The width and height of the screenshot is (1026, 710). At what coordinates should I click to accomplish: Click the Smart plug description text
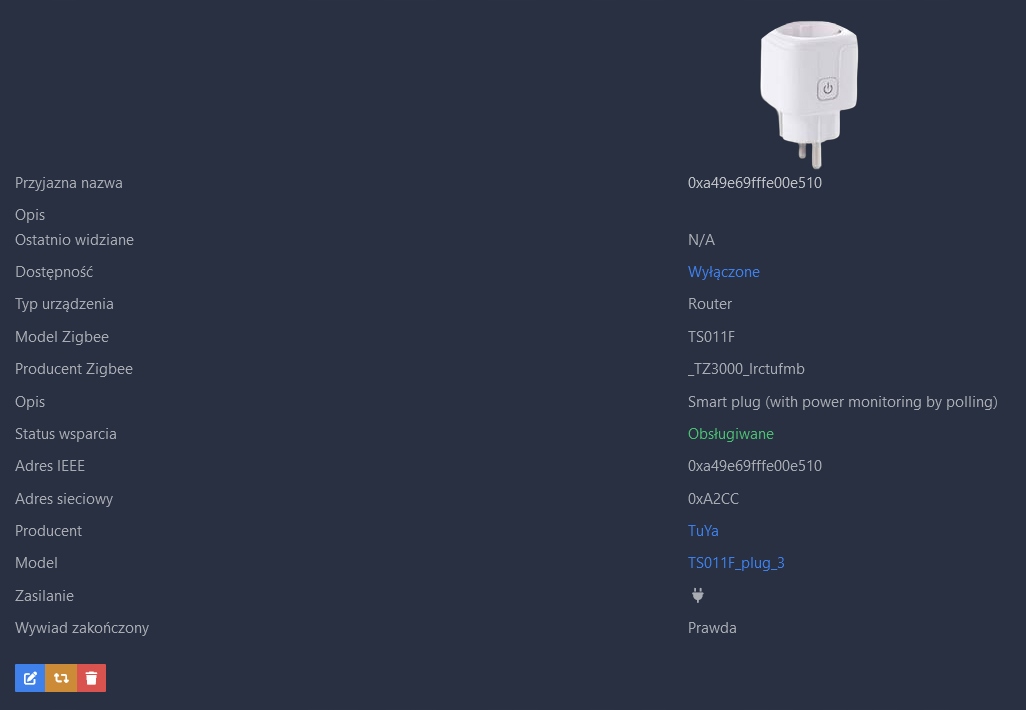[x=842, y=402]
